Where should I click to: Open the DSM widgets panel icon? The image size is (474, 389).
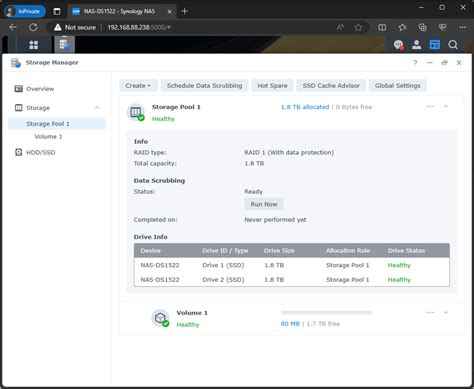pos(435,45)
